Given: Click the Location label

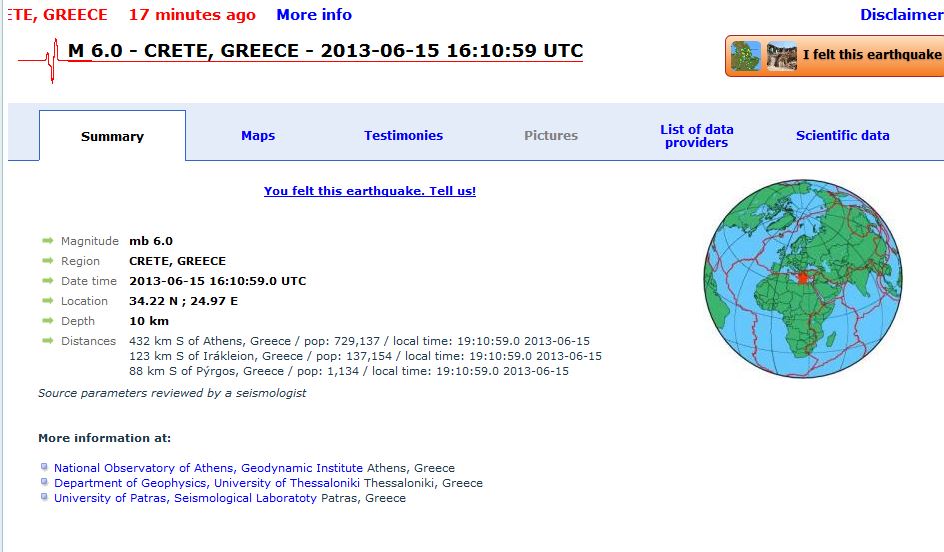Looking at the screenshot, I should [84, 300].
